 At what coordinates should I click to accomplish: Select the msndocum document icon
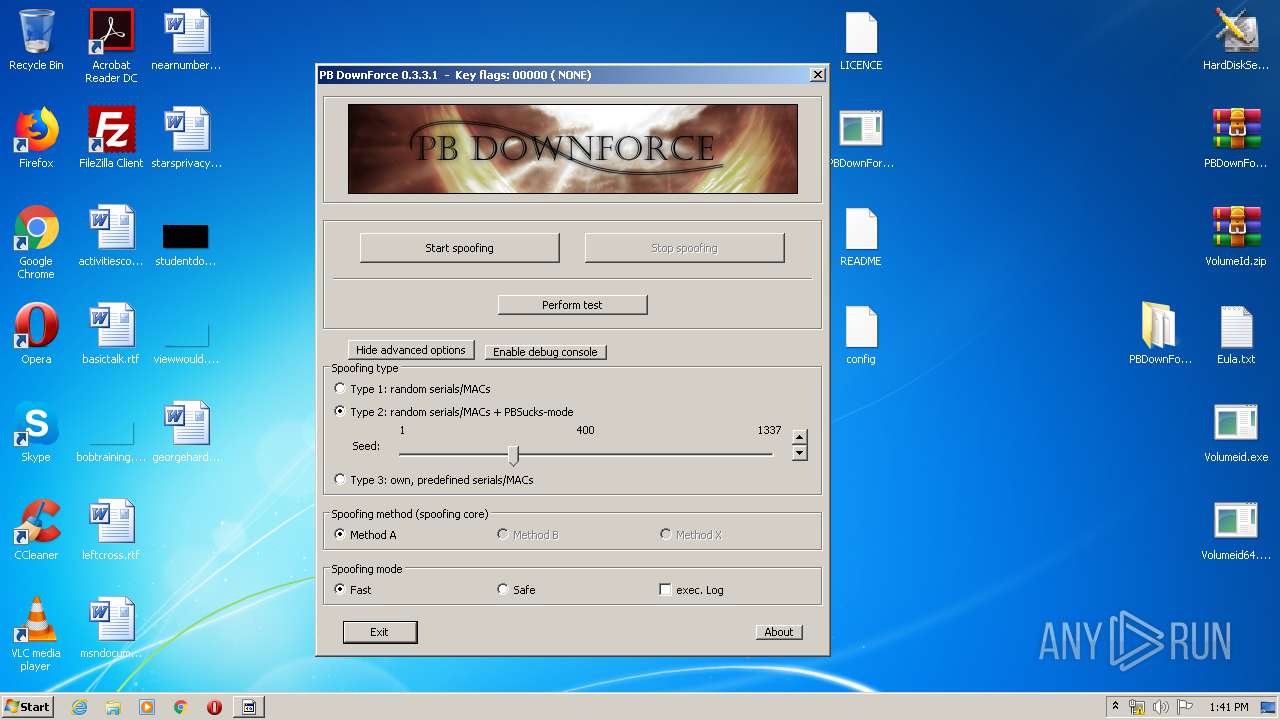click(111, 628)
